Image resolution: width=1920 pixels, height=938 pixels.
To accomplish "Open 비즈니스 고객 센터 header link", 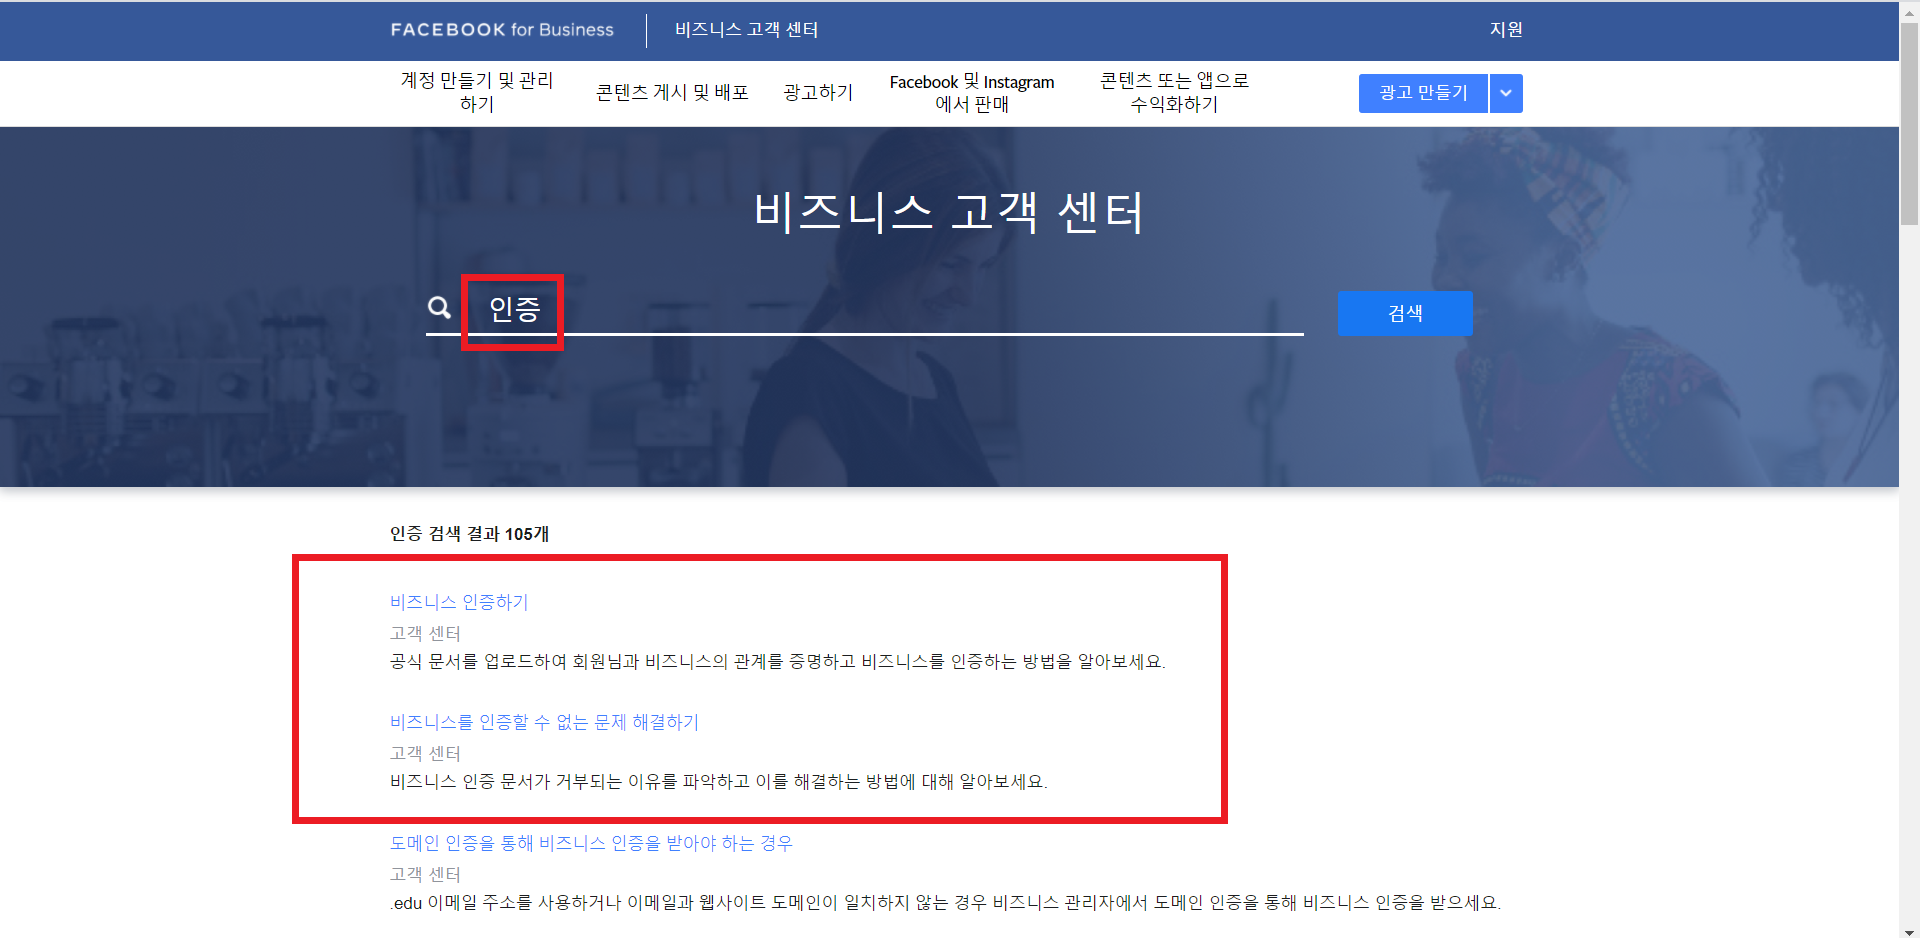I will 747,30.
